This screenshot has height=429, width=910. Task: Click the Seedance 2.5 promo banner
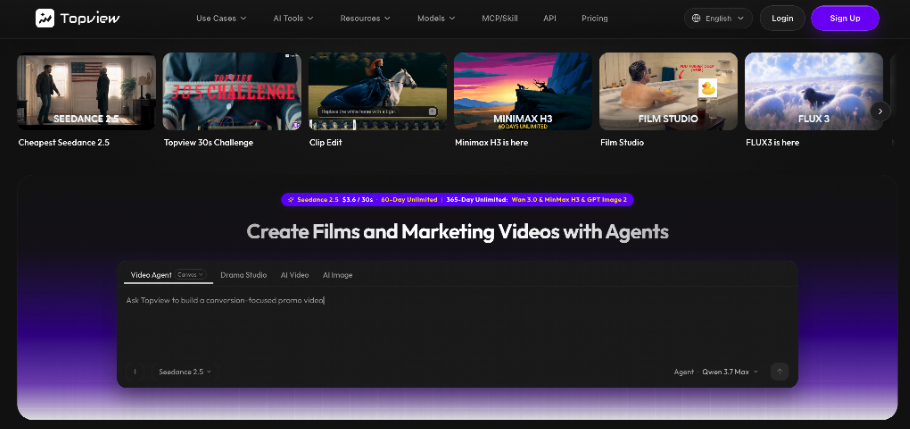pyautogui.click(x=457, y=199)
